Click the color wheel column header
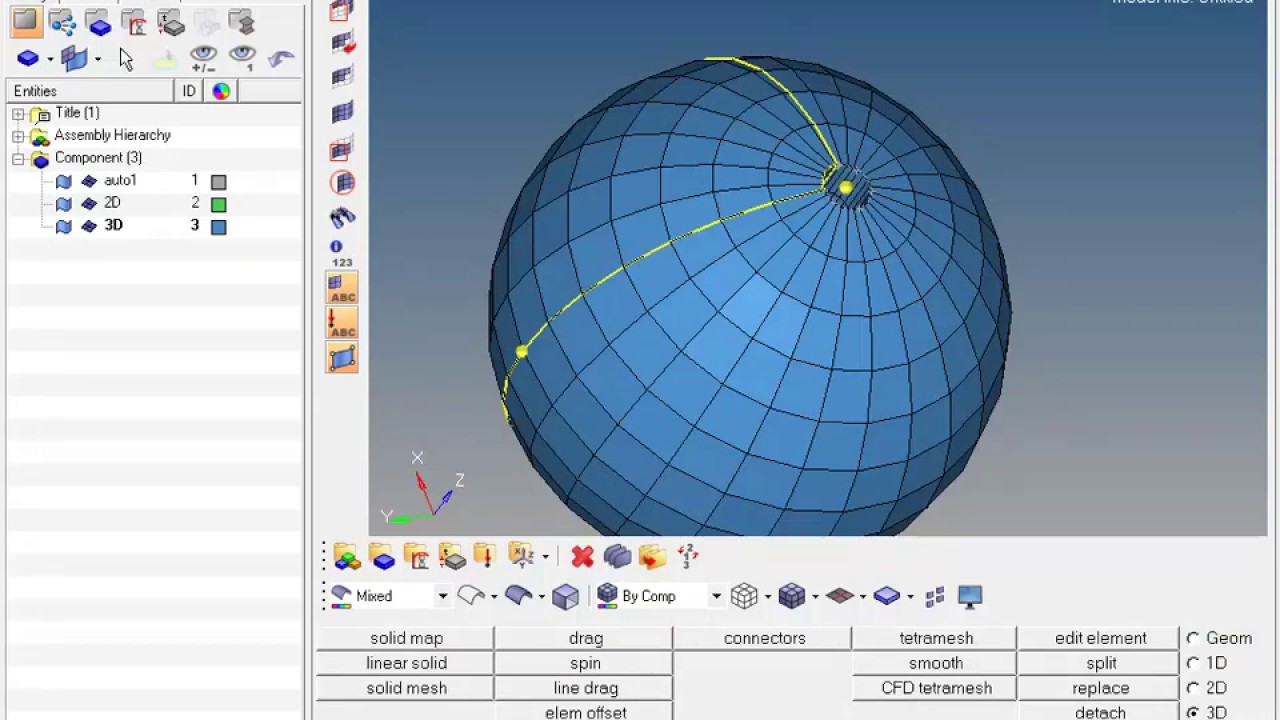 (x=221, y=91)
